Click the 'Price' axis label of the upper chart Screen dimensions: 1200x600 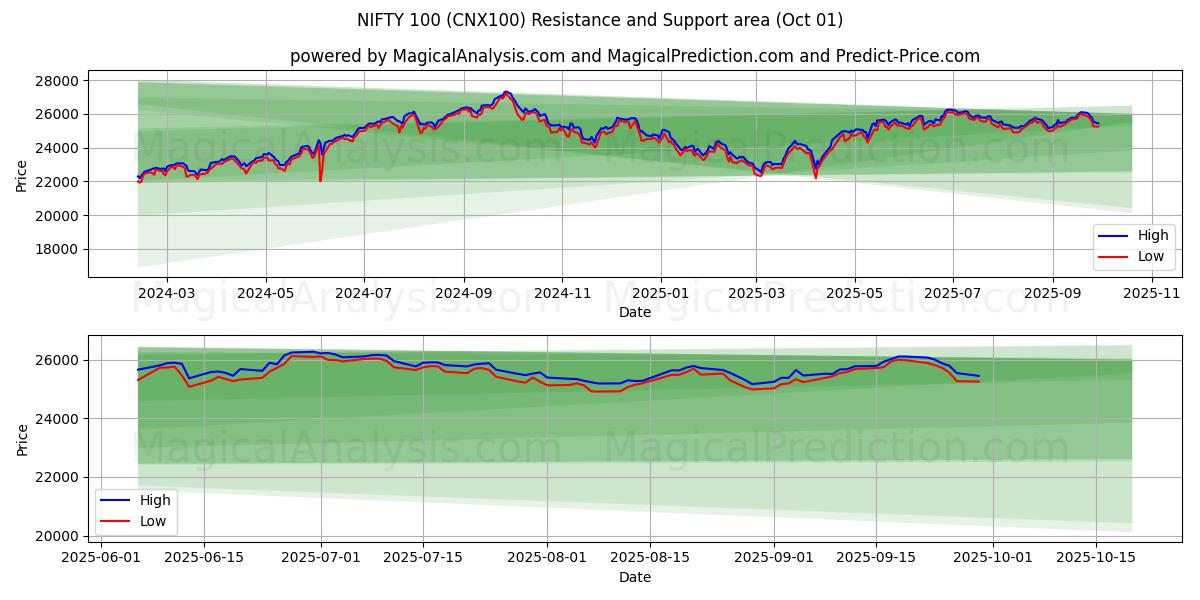point(22,174)
